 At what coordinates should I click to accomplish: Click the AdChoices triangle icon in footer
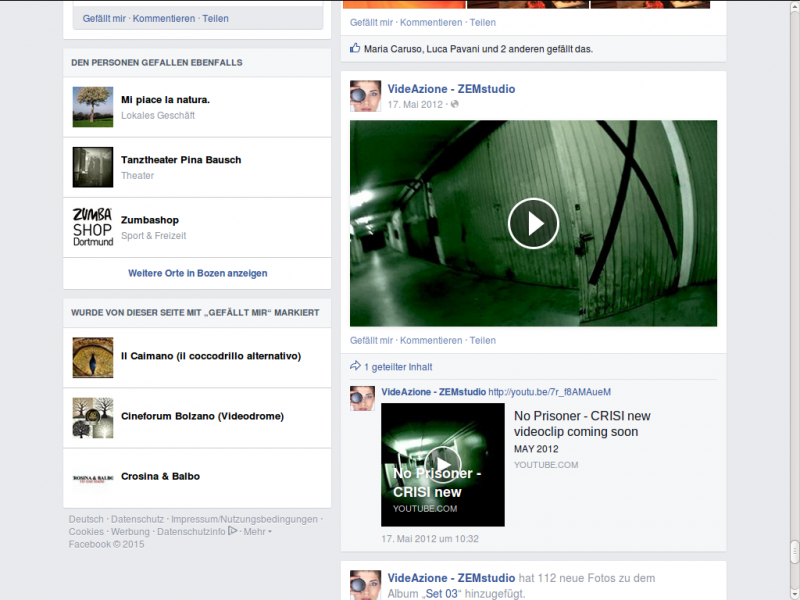(x=233, y=531)
